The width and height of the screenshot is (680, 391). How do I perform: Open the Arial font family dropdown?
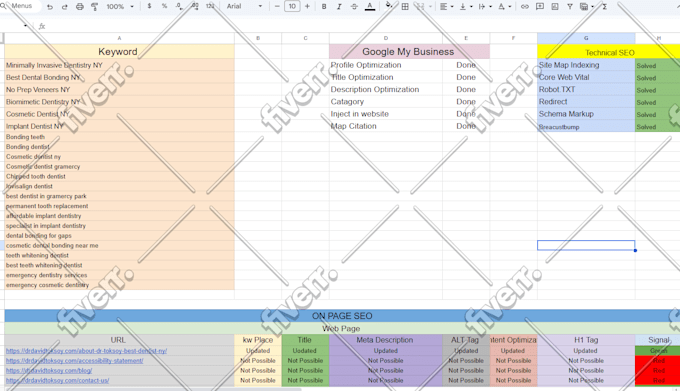click(x=244, y=6)
